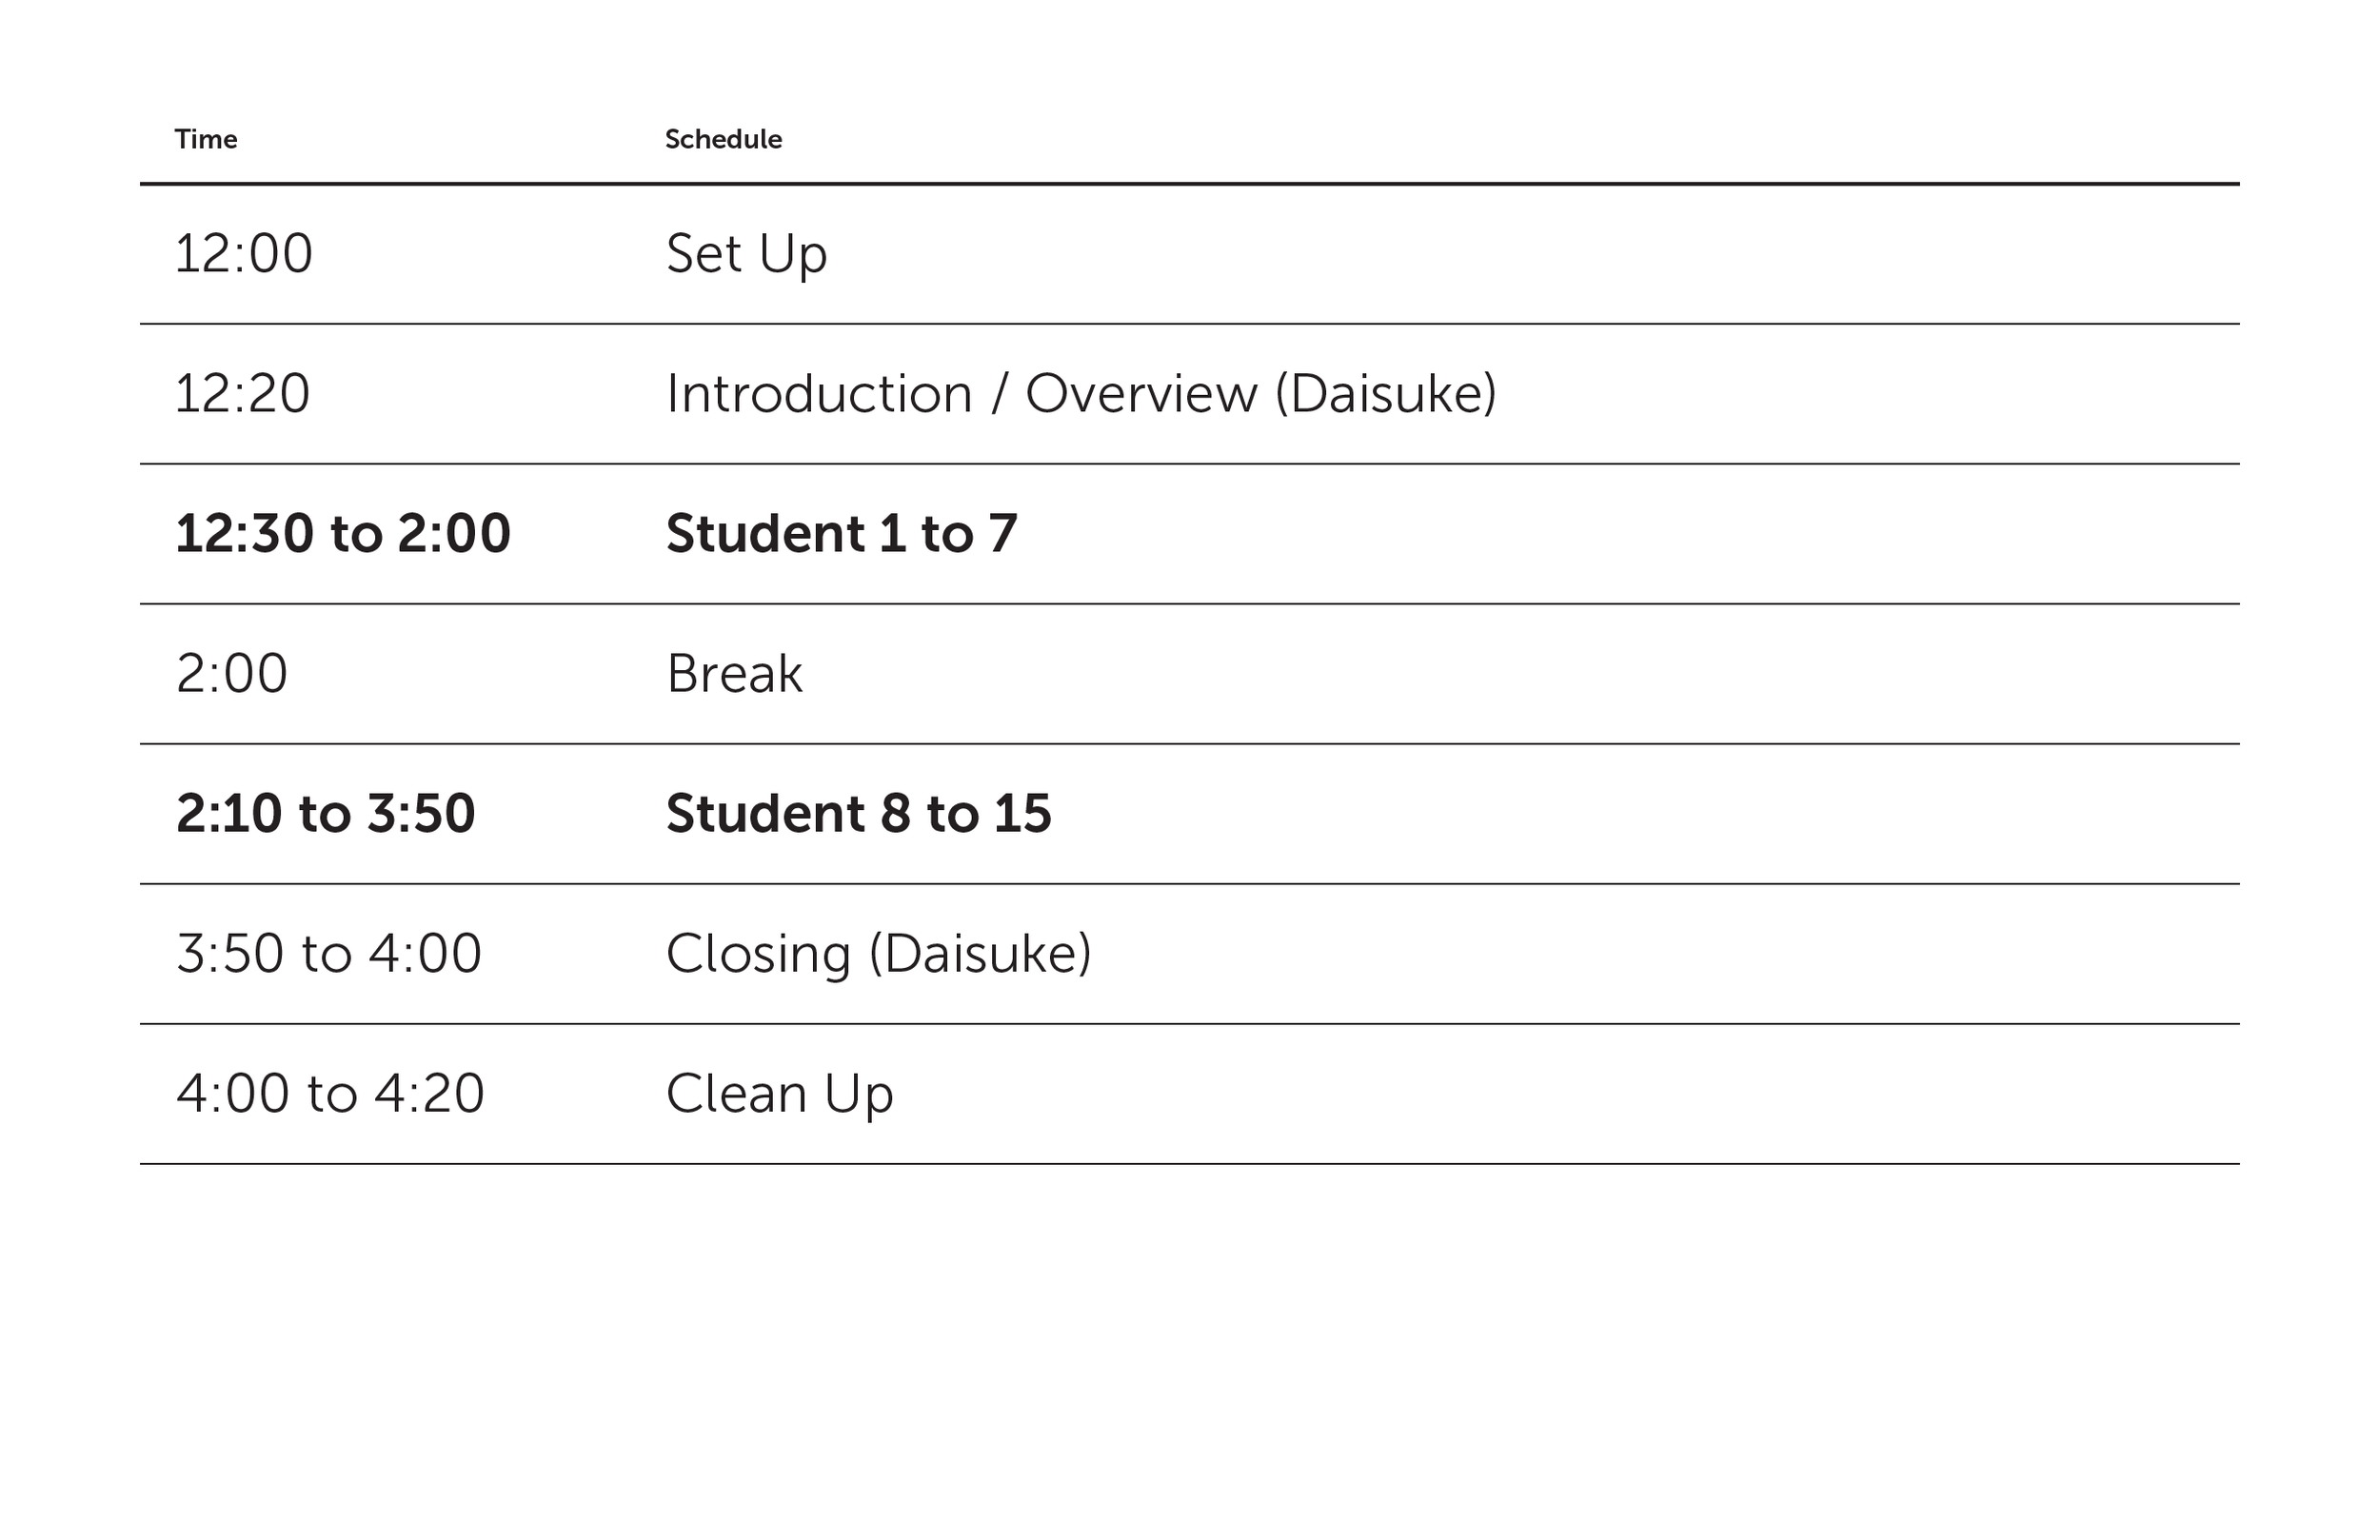Select the 12:30 to 2:00 time slot
The width and height of the screenshot is (2380, 1540).
click(343, 533)
